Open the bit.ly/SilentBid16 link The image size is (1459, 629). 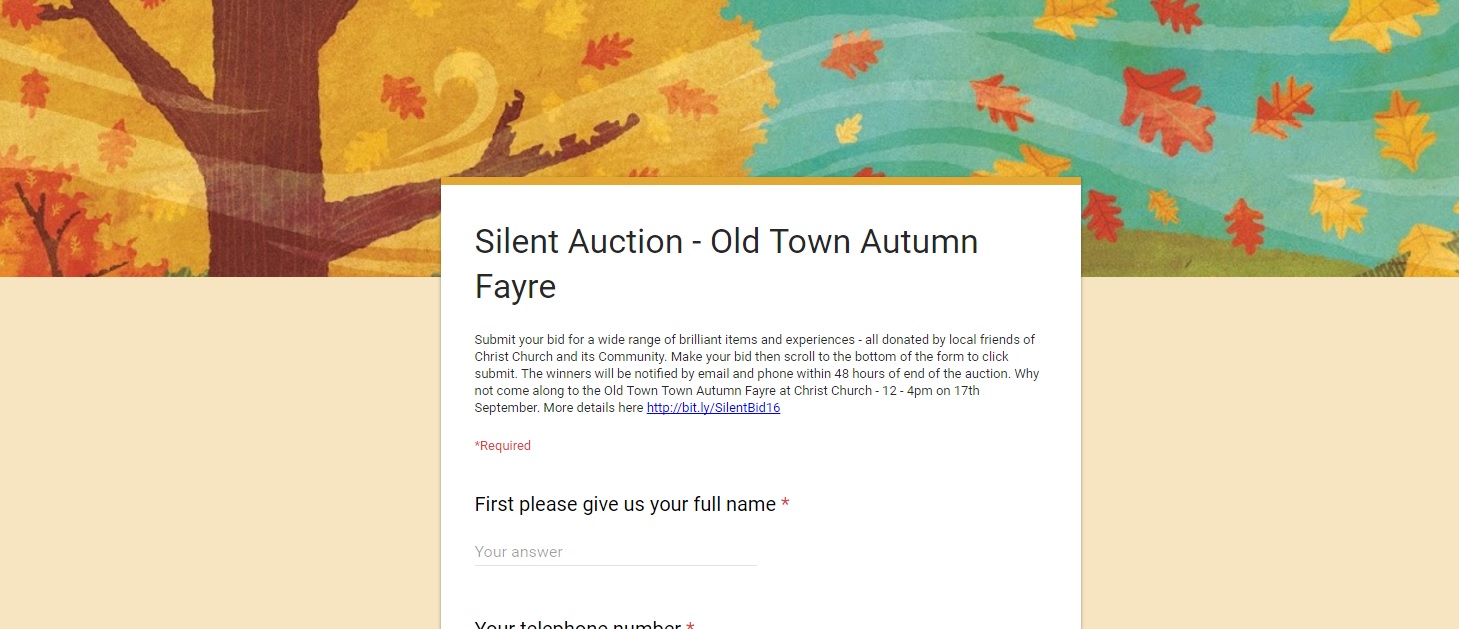click(713, 408)
